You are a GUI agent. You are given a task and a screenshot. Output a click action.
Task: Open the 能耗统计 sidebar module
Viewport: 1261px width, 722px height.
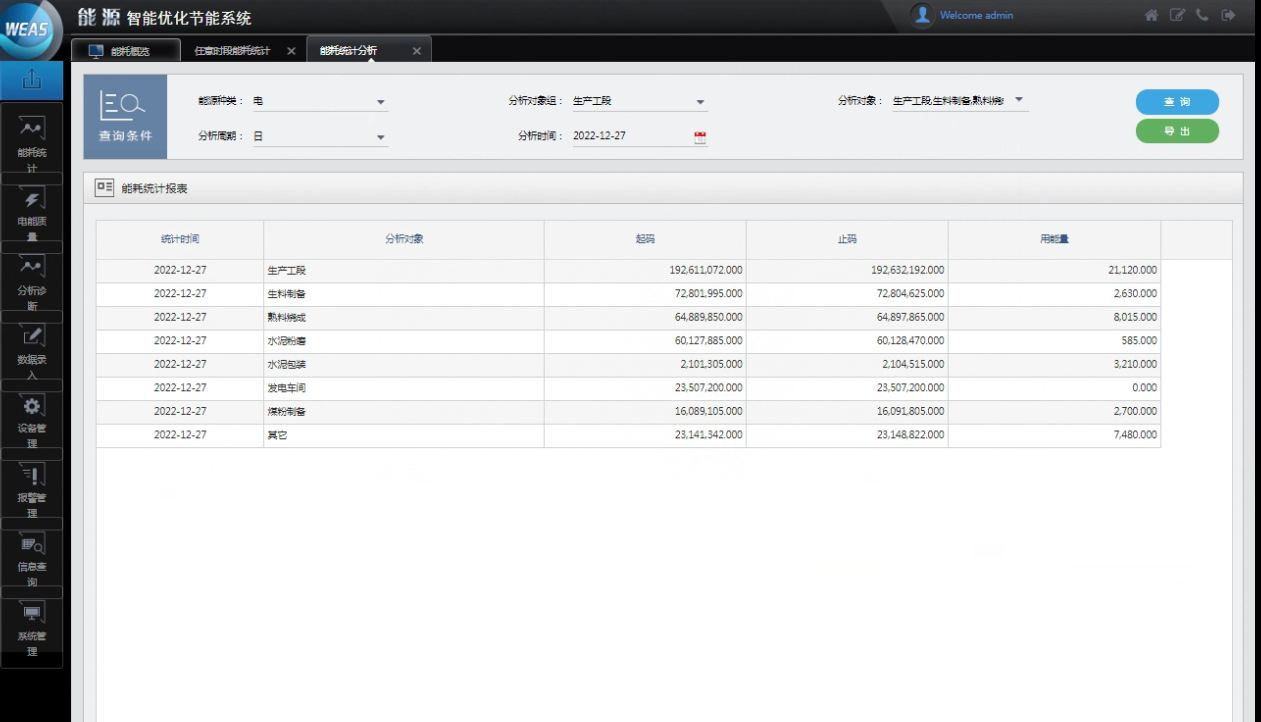(x=32, y=140)
